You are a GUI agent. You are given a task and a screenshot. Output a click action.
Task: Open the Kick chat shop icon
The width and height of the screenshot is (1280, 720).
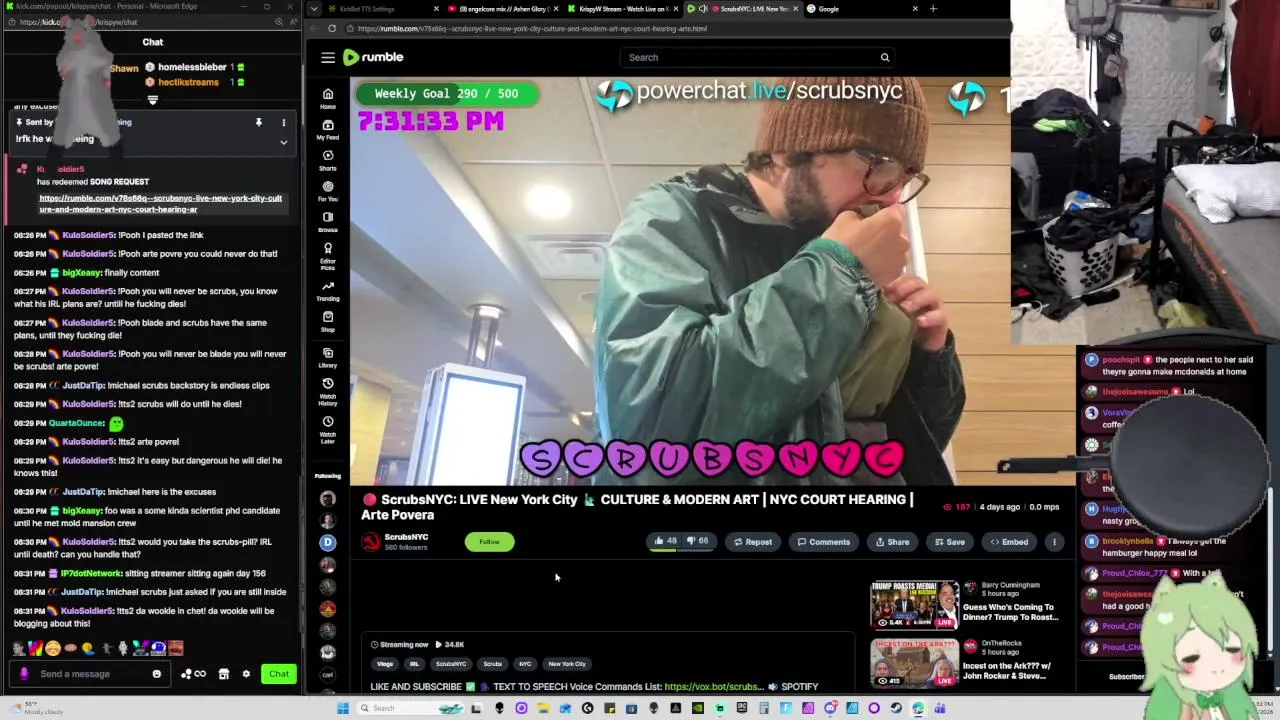(x=224, y=674)
